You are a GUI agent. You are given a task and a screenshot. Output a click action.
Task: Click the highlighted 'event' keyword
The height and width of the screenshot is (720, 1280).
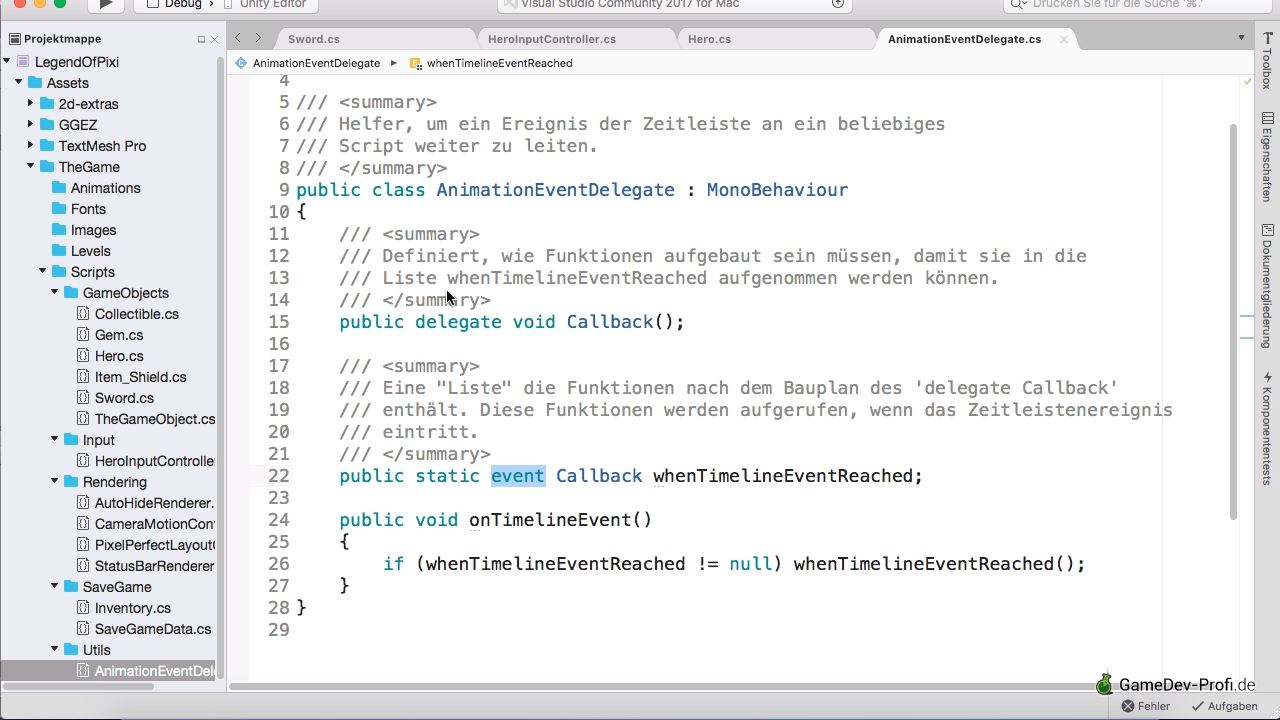point(517,476)
